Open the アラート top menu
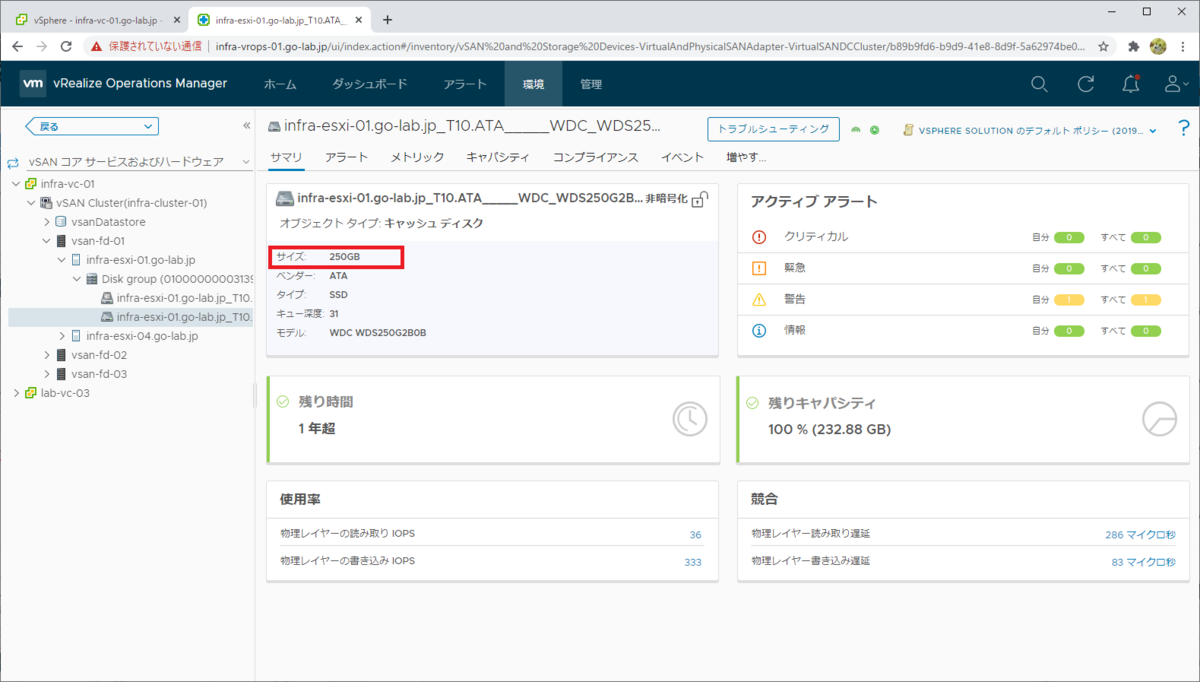 pyautogui.click(x=465, y=85)
